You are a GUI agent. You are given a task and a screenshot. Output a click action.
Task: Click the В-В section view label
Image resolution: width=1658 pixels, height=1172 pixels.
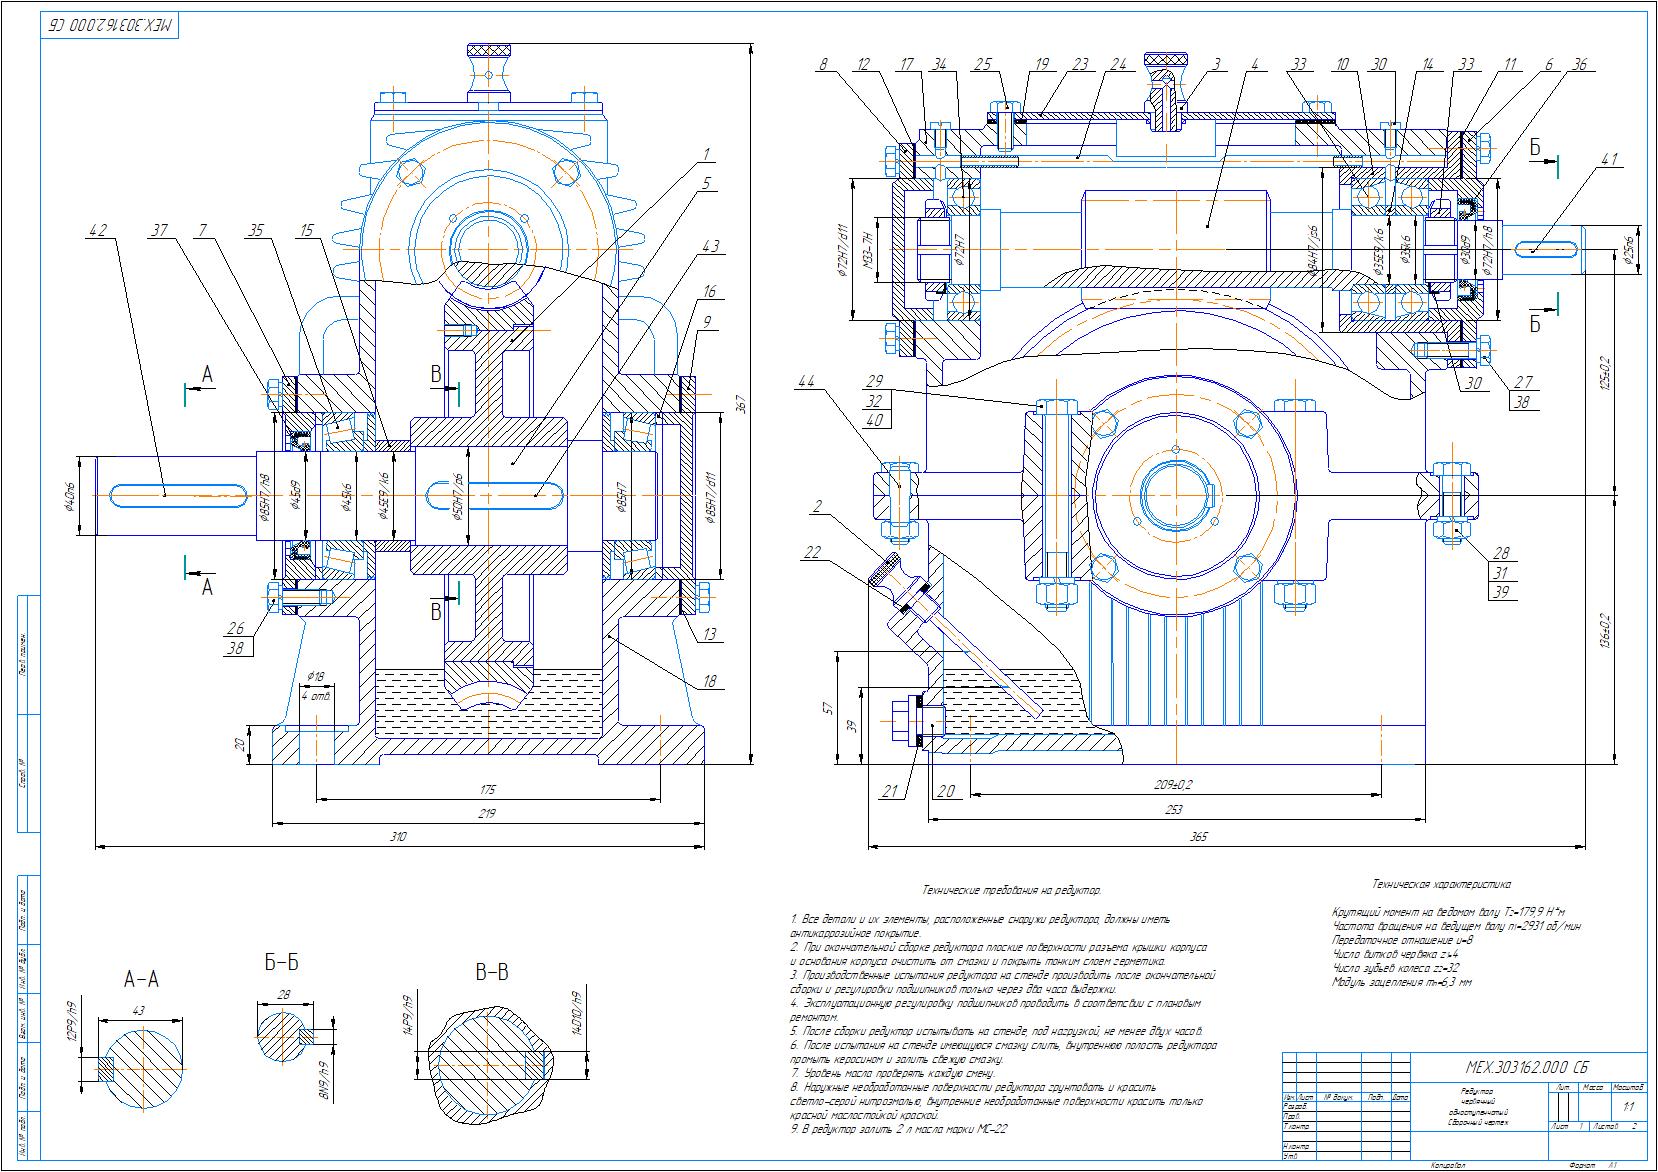click(491, 973)
